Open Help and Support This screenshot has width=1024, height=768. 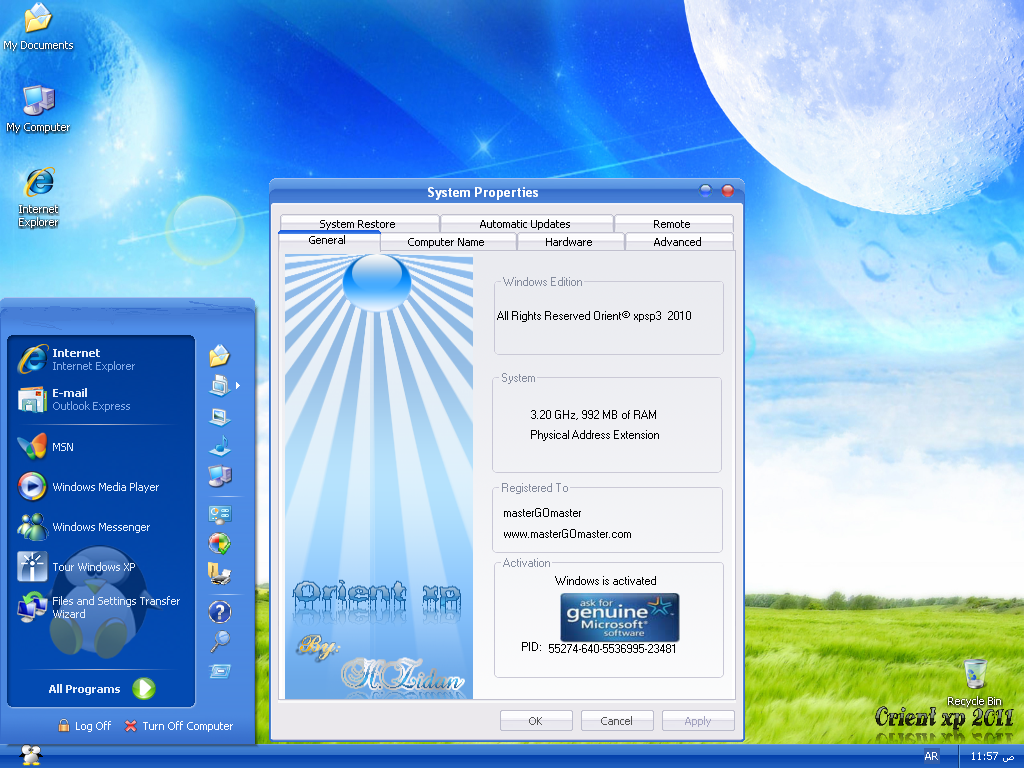(x=218, y=612)
